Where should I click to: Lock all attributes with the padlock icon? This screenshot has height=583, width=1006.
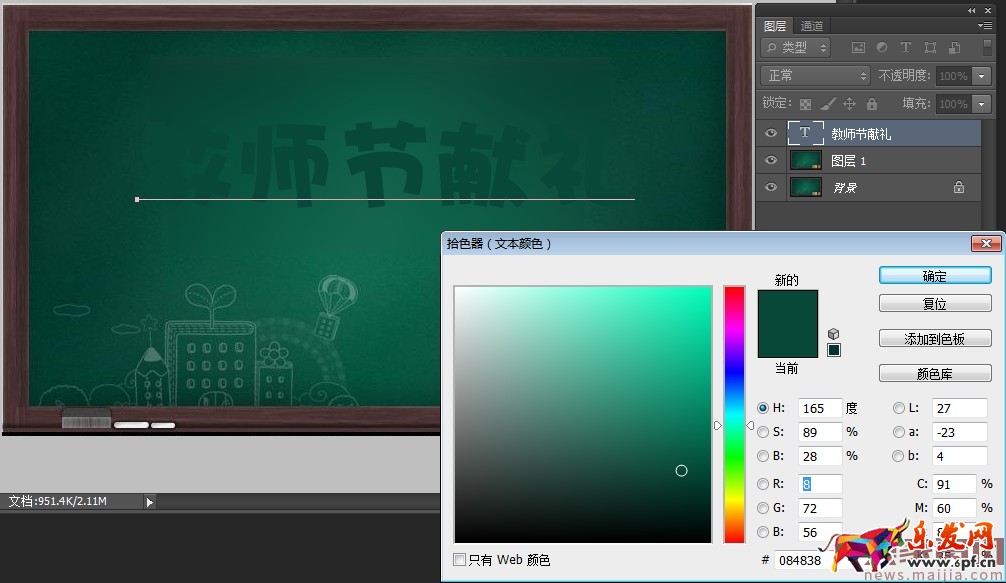871,104
